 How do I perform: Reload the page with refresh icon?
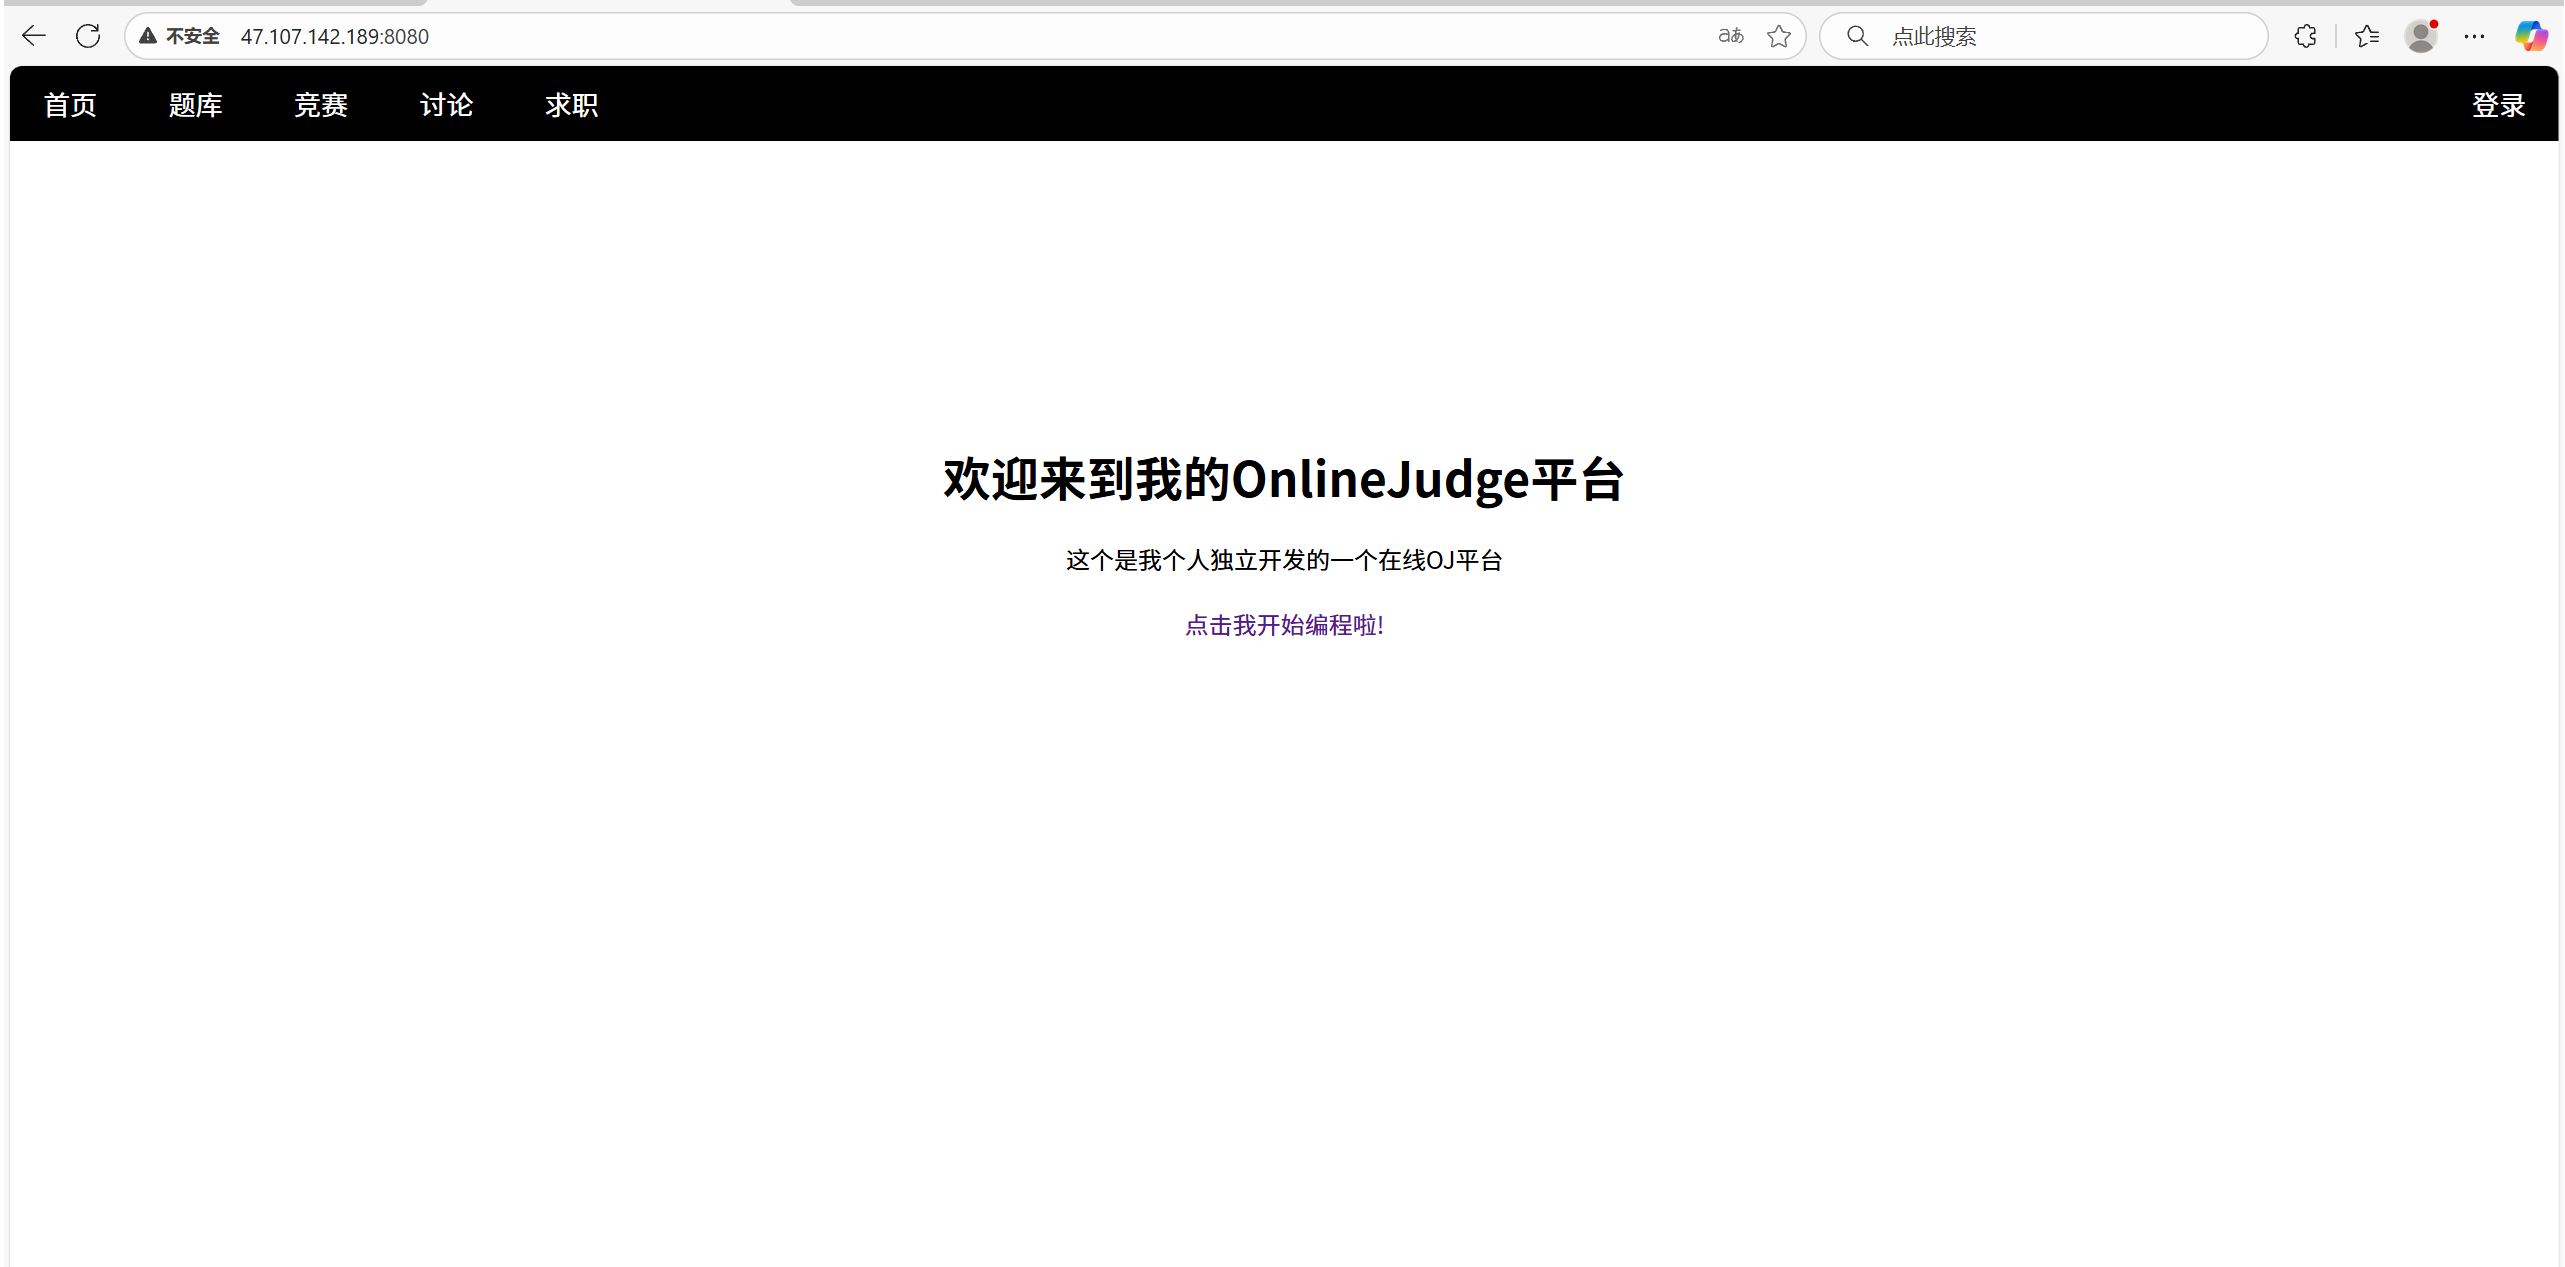[x=88, y=36]
